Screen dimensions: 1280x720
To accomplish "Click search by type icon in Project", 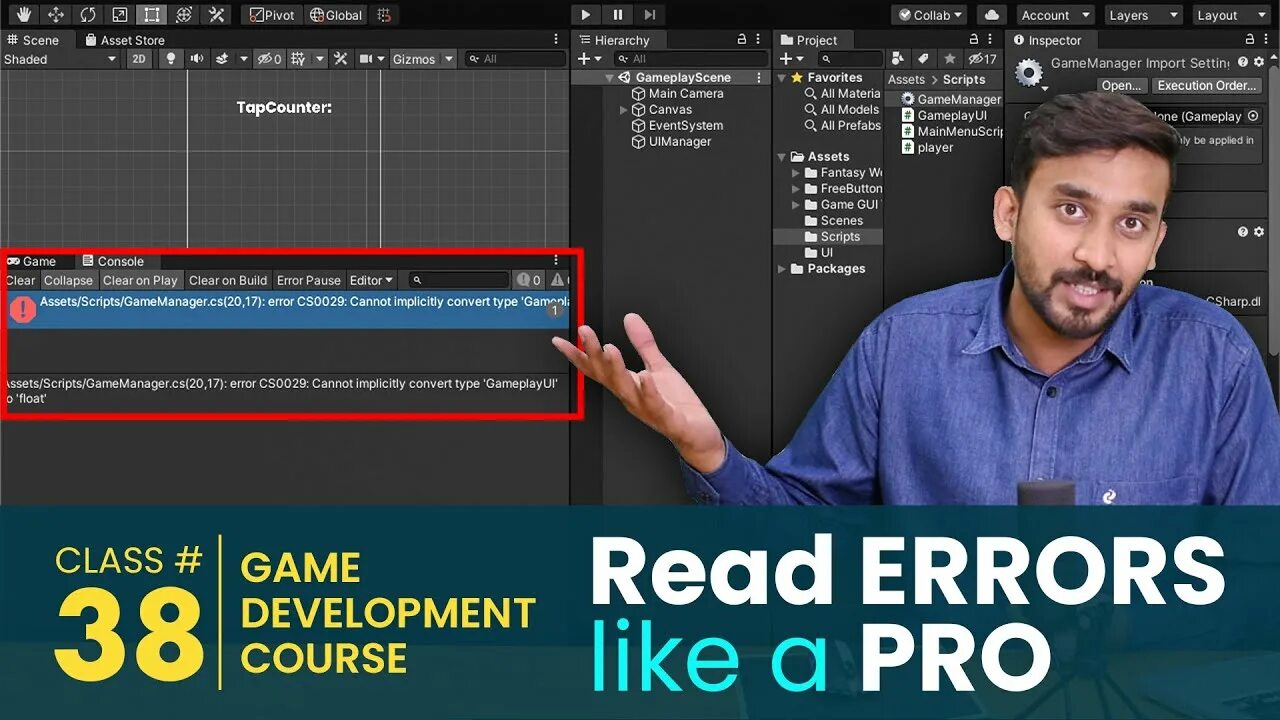I will [899, 59].
